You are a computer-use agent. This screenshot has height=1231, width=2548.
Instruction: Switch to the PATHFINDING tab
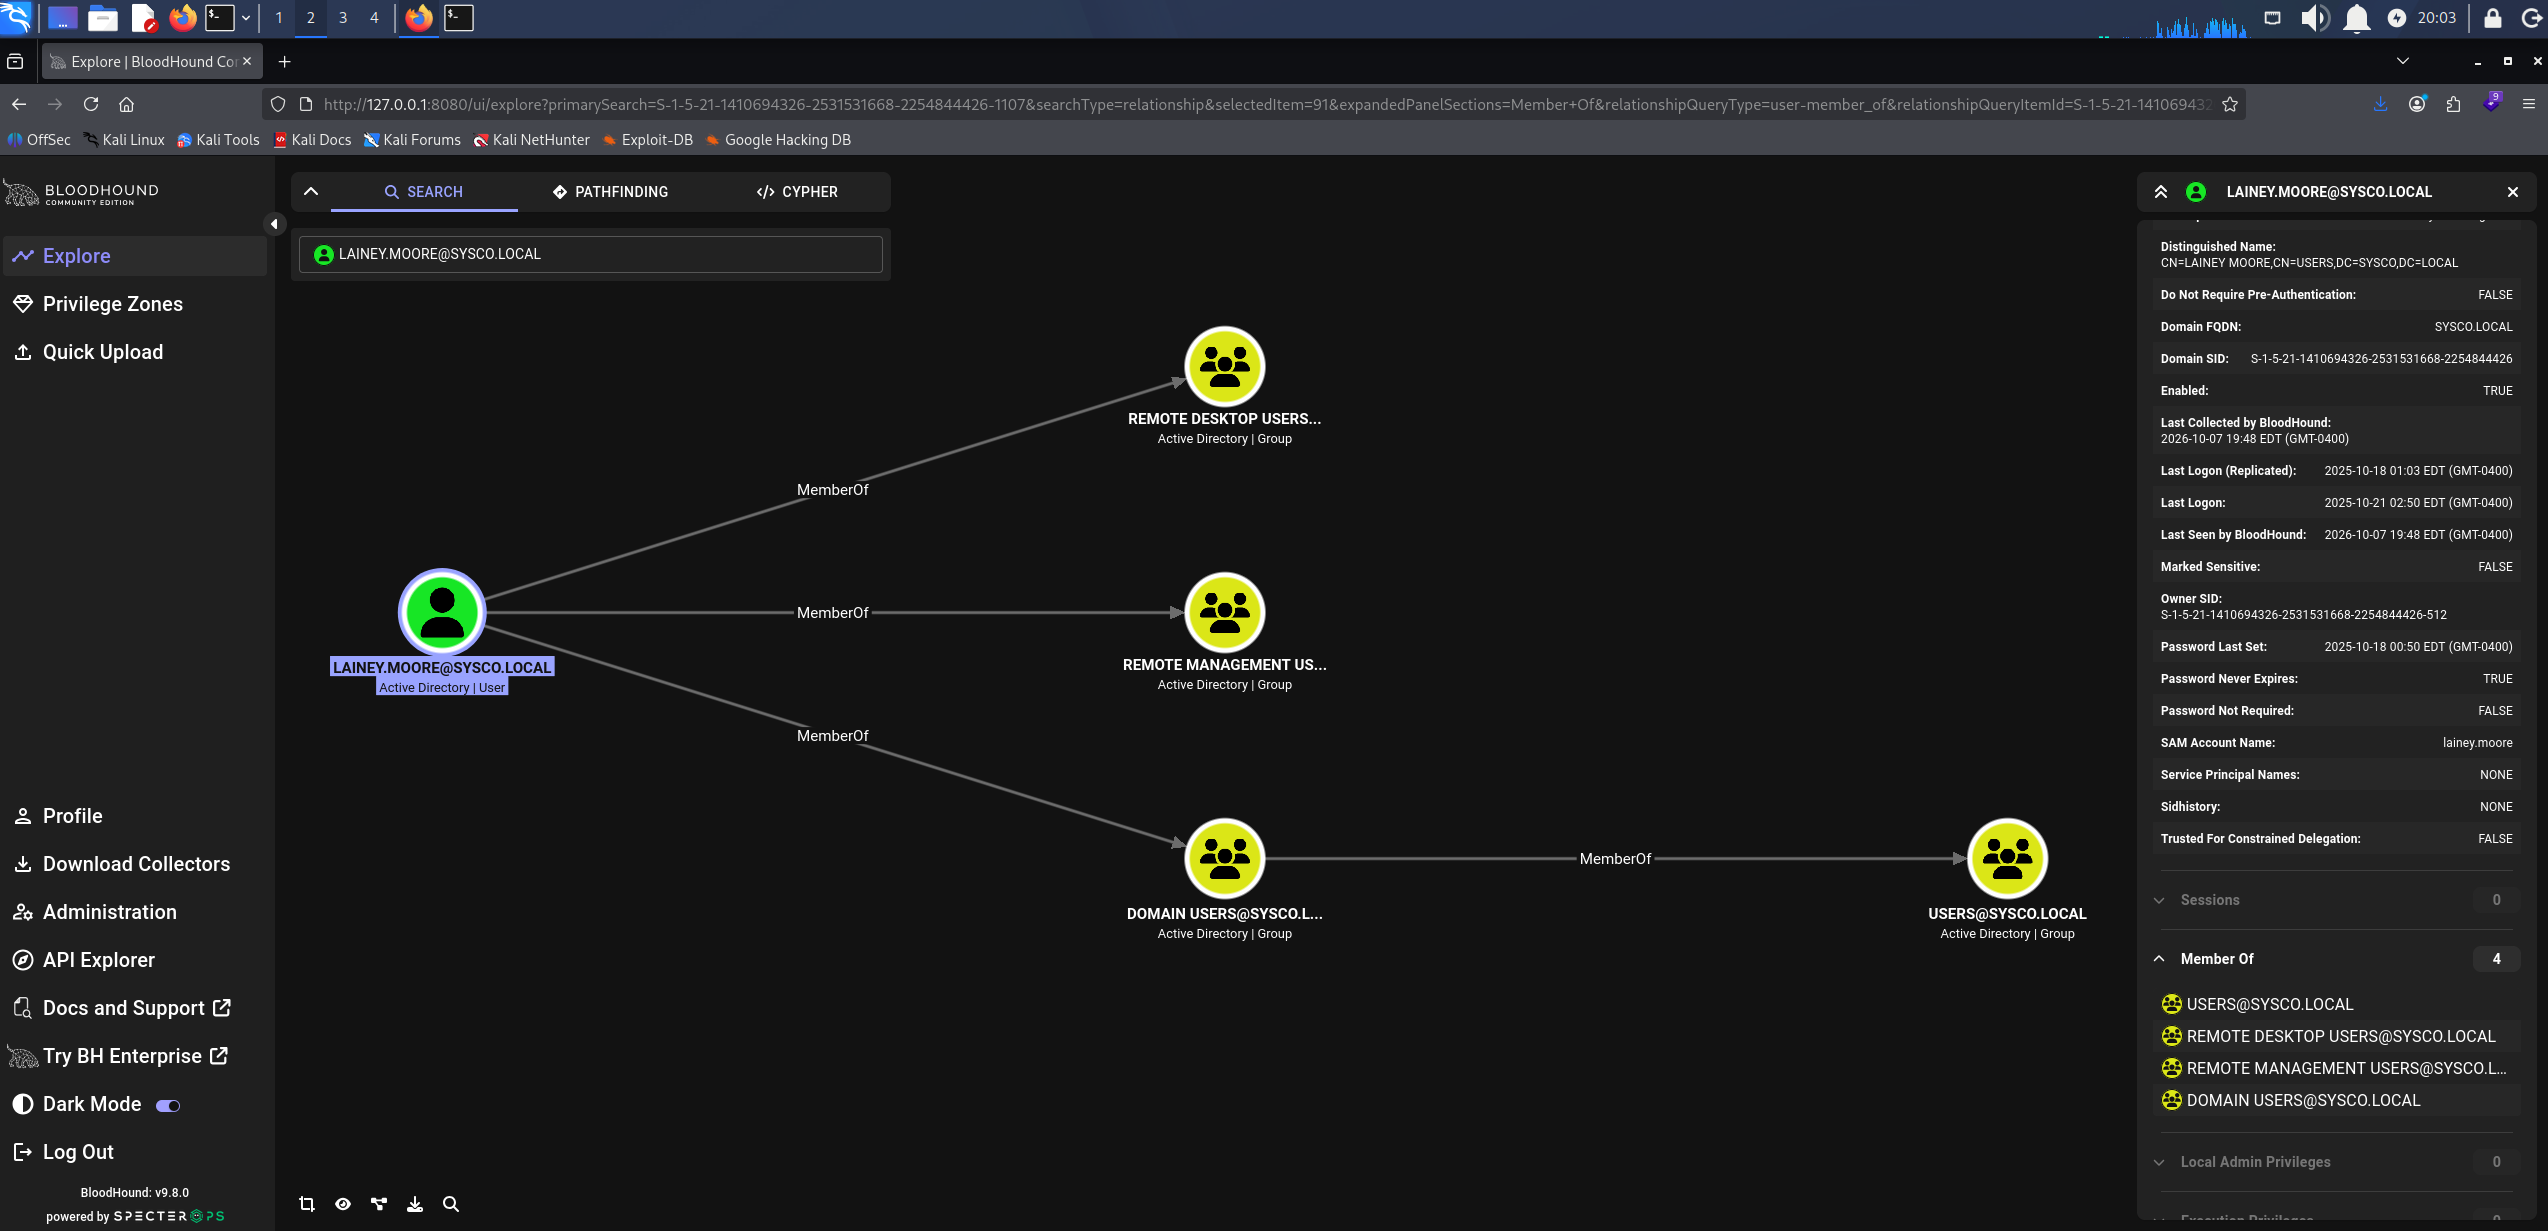click(611, 192)
